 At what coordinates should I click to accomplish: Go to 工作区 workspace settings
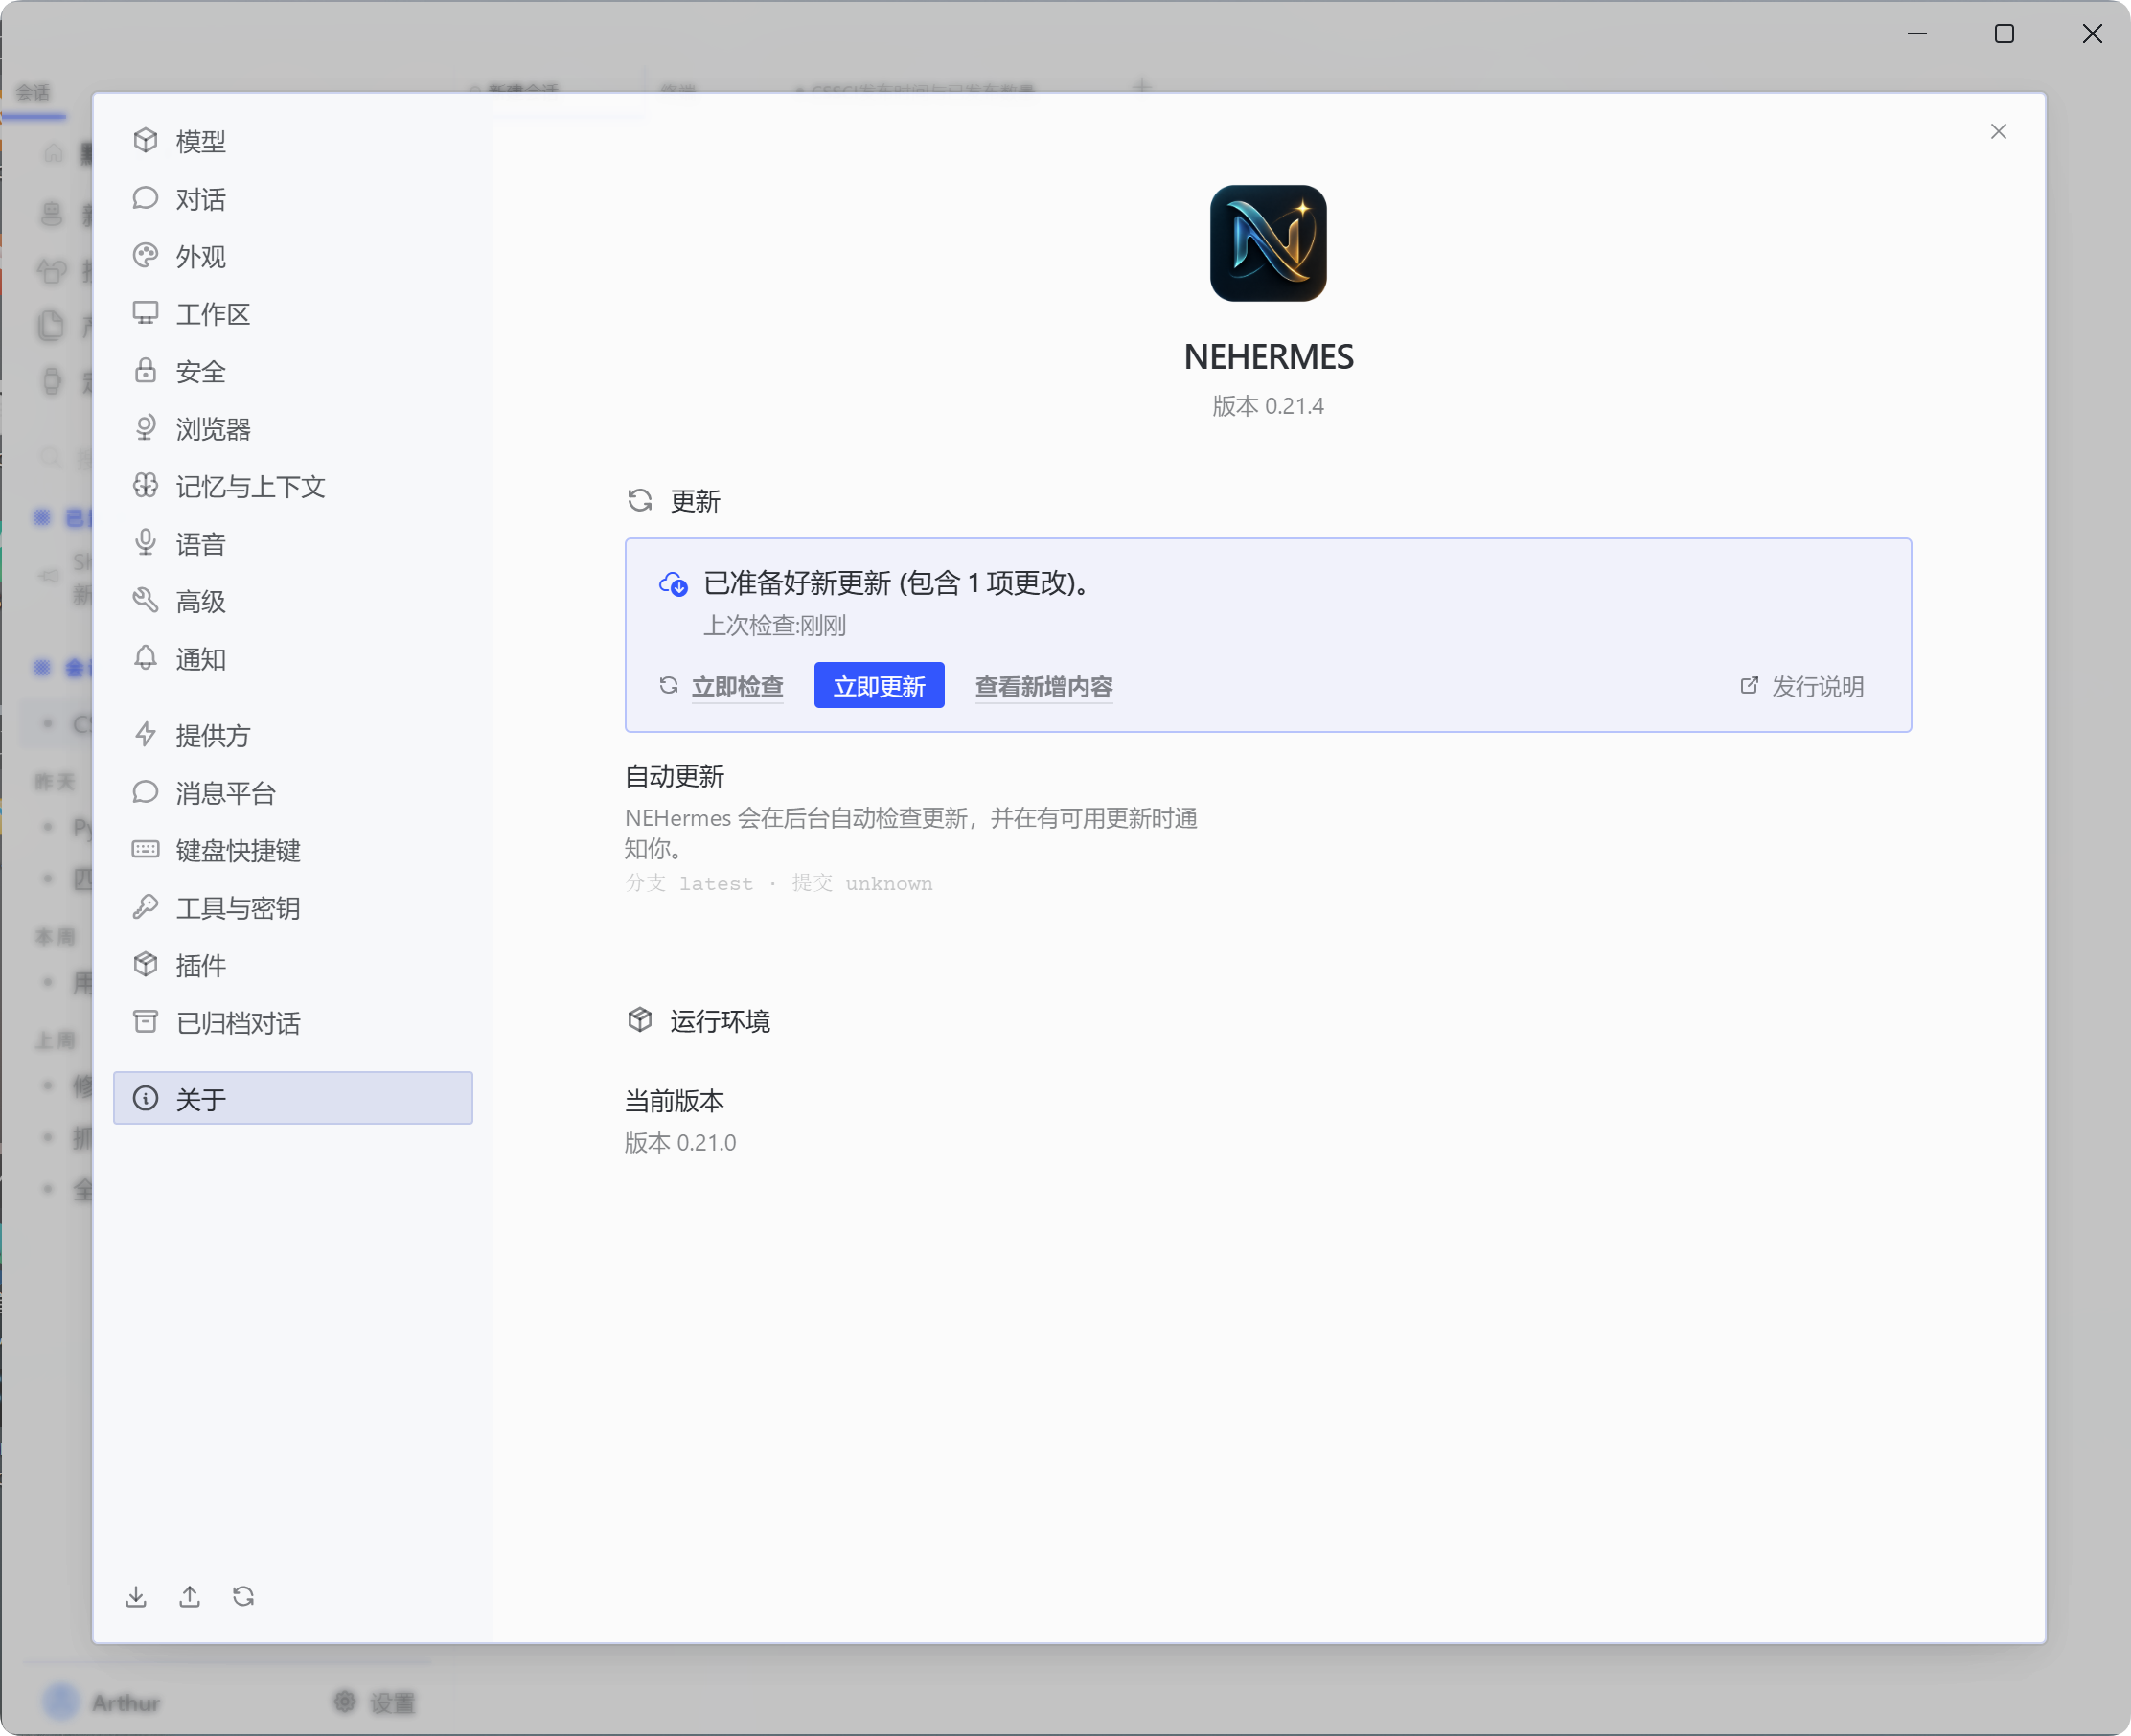tap(292, 314)
